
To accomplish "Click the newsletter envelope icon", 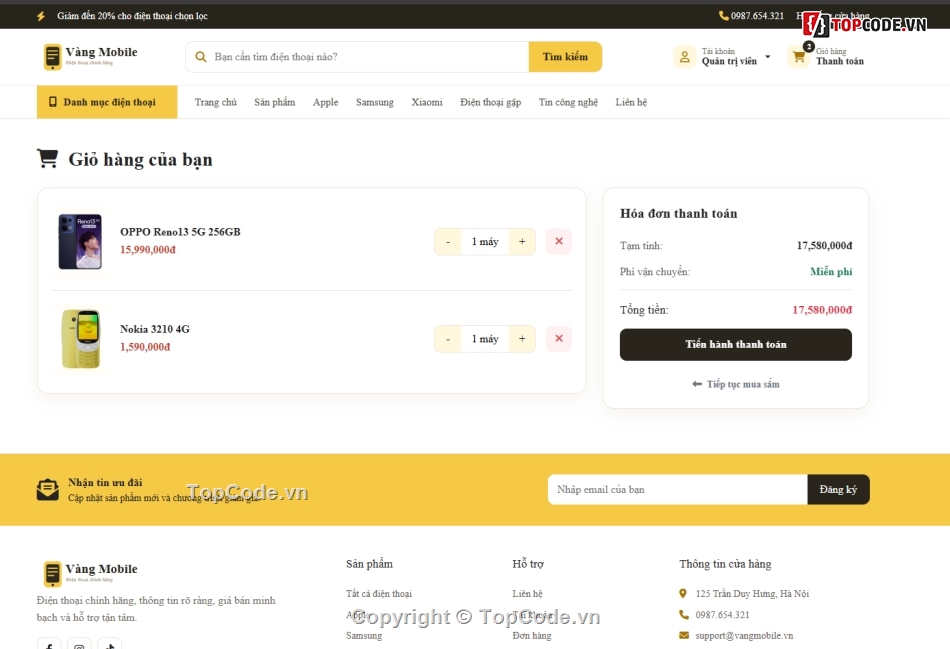I will tap(47, 490).
